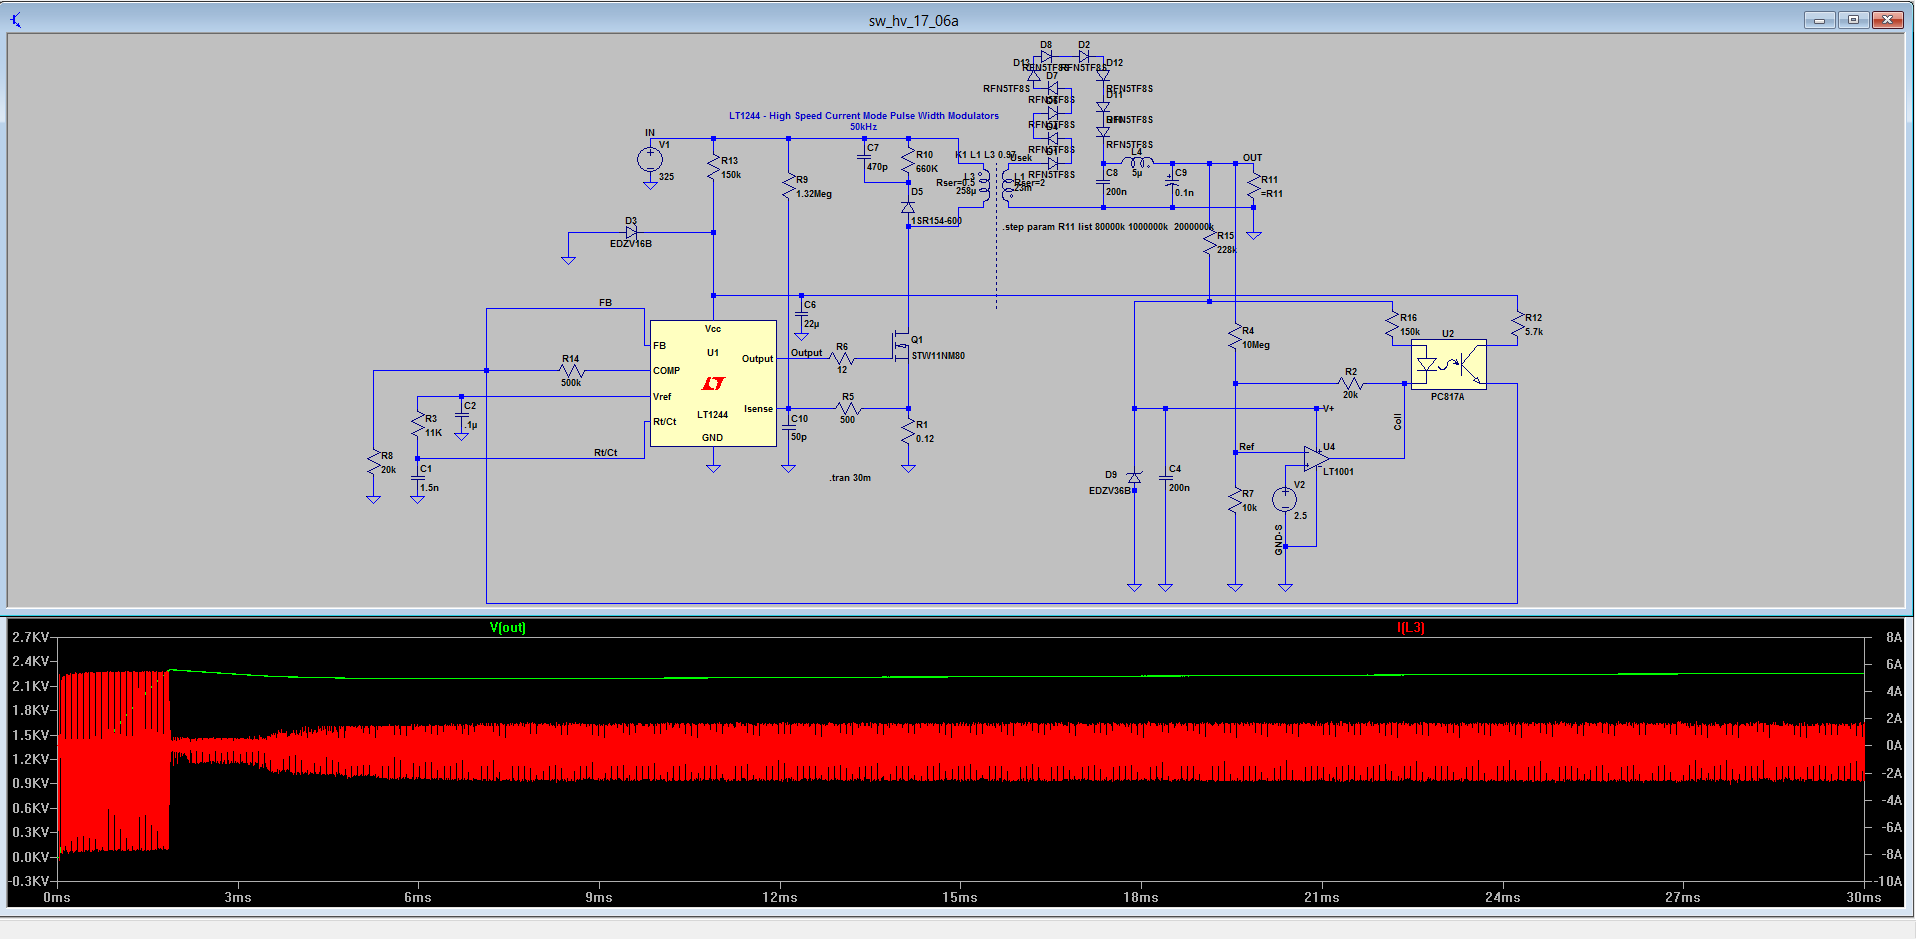Image resolution: width=1916 pixels, height=939 pixels.
Task: Minimize the LTspice window
Action: (x=1819, y=19)
